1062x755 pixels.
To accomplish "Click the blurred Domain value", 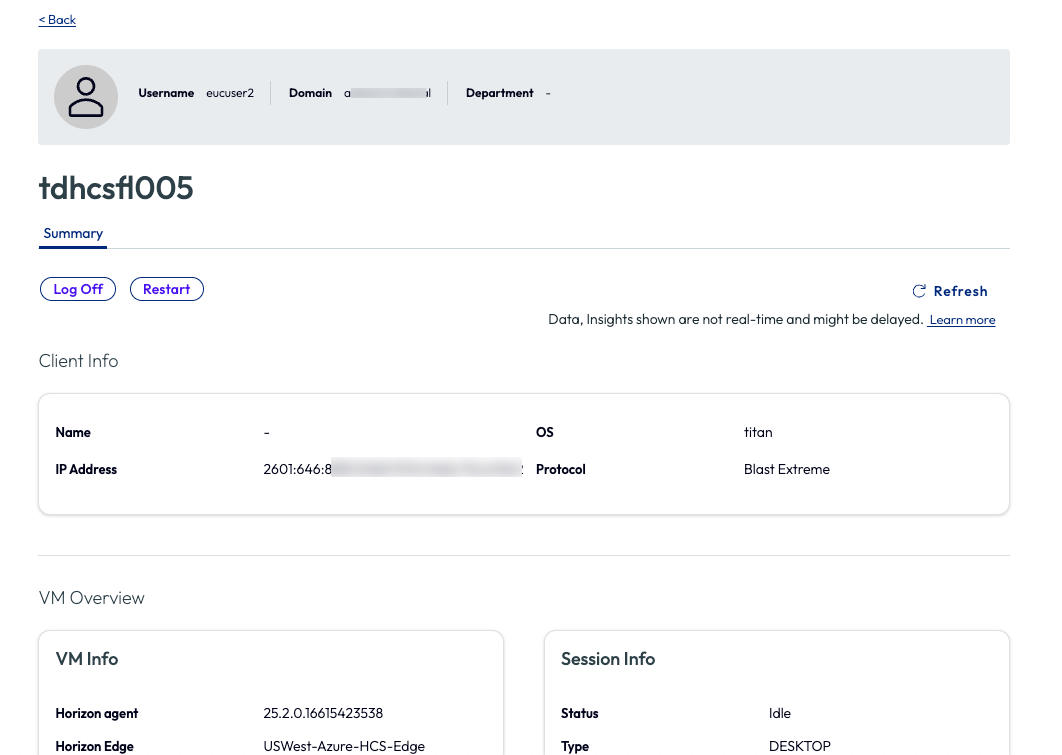I will tap(388, 93).
